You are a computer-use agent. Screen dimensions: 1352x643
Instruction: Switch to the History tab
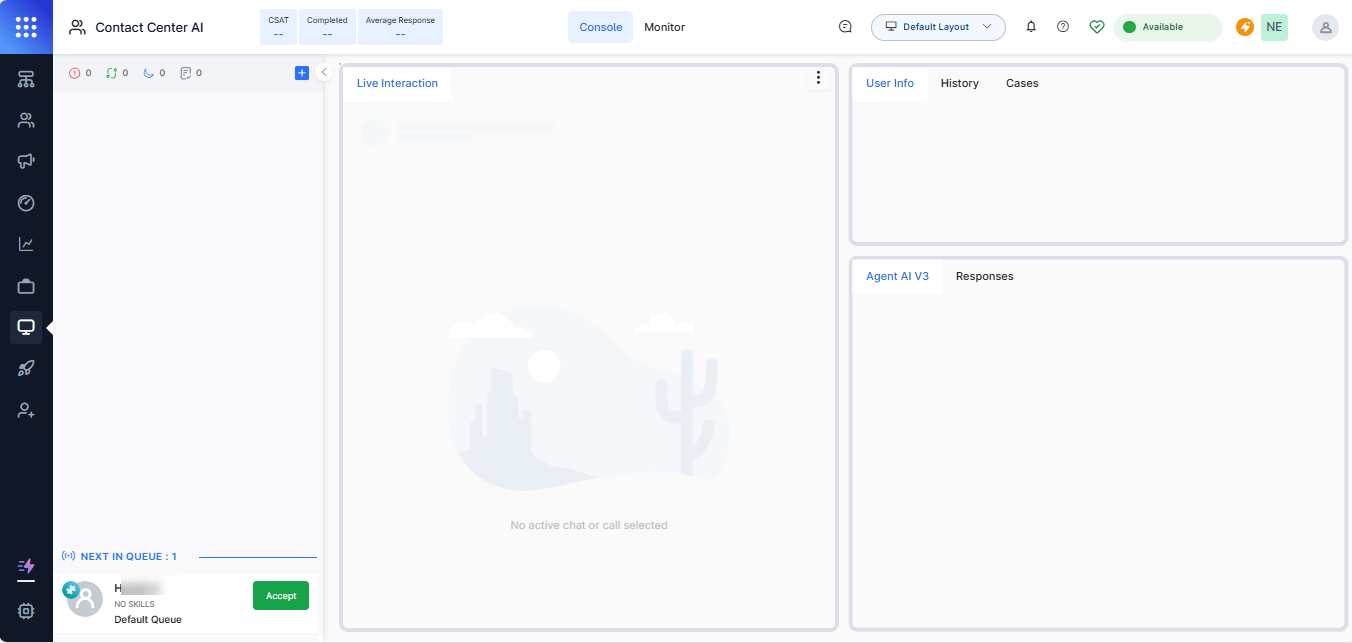click(959, 83)
